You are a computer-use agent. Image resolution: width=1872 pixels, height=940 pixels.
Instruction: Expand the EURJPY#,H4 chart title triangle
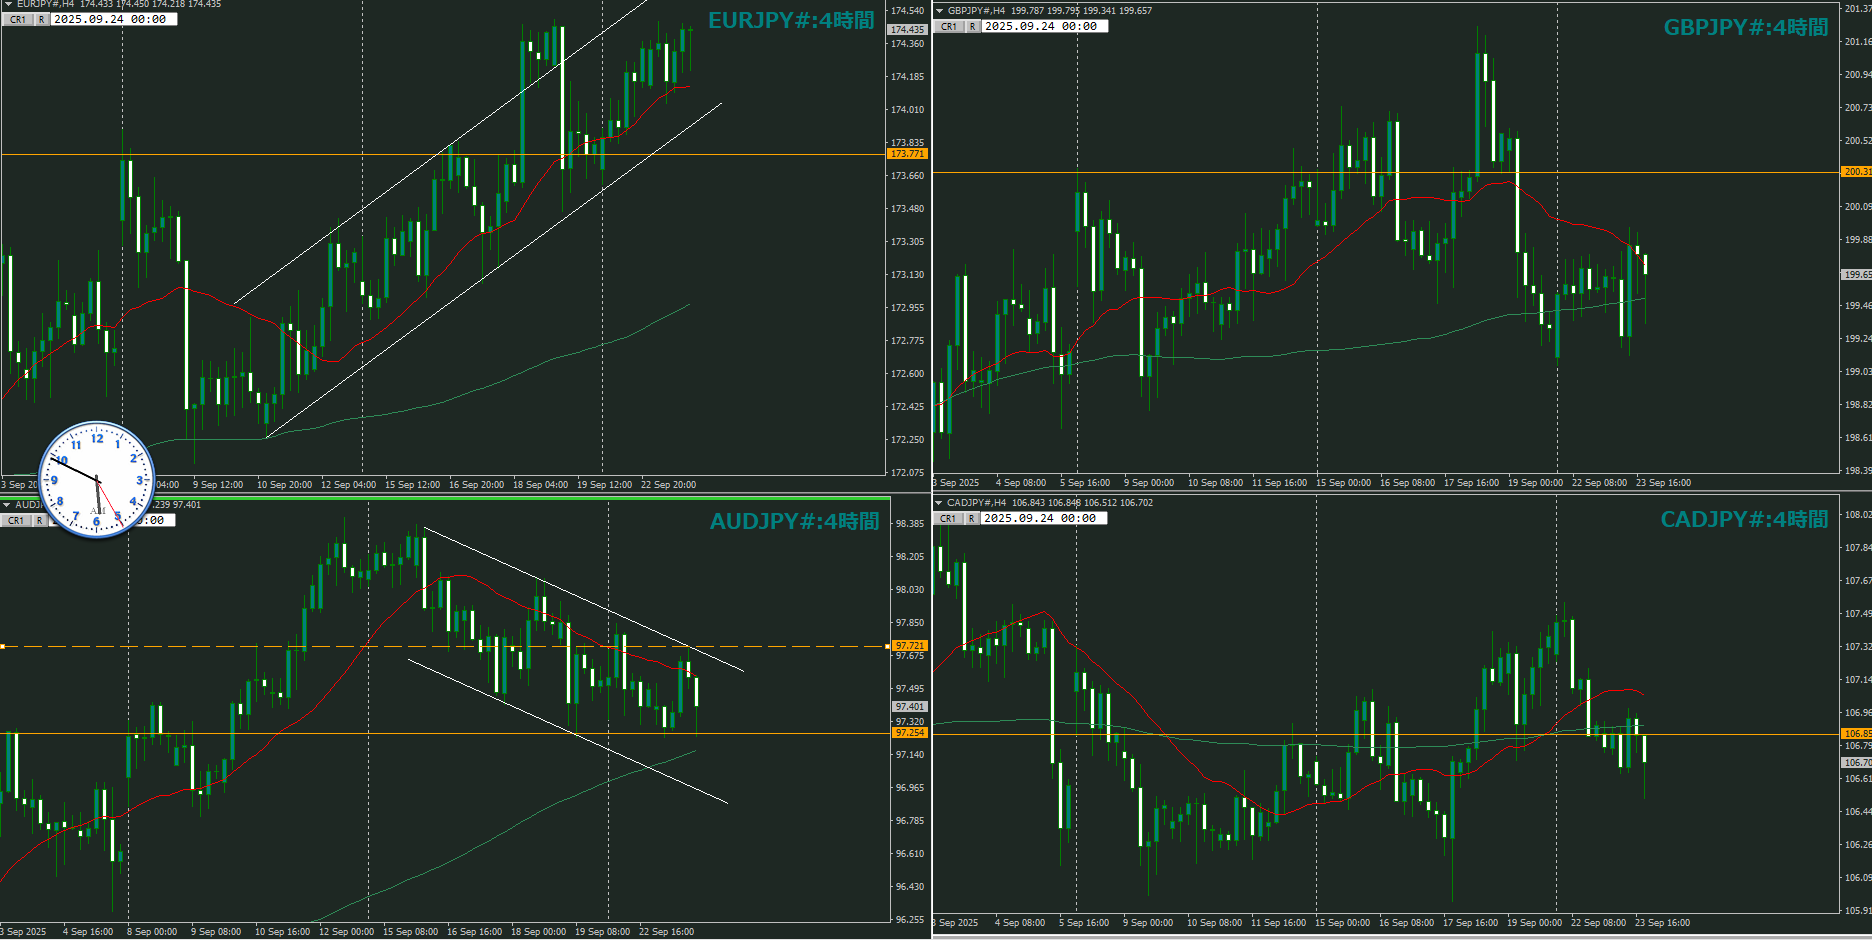tap(8, 4)
